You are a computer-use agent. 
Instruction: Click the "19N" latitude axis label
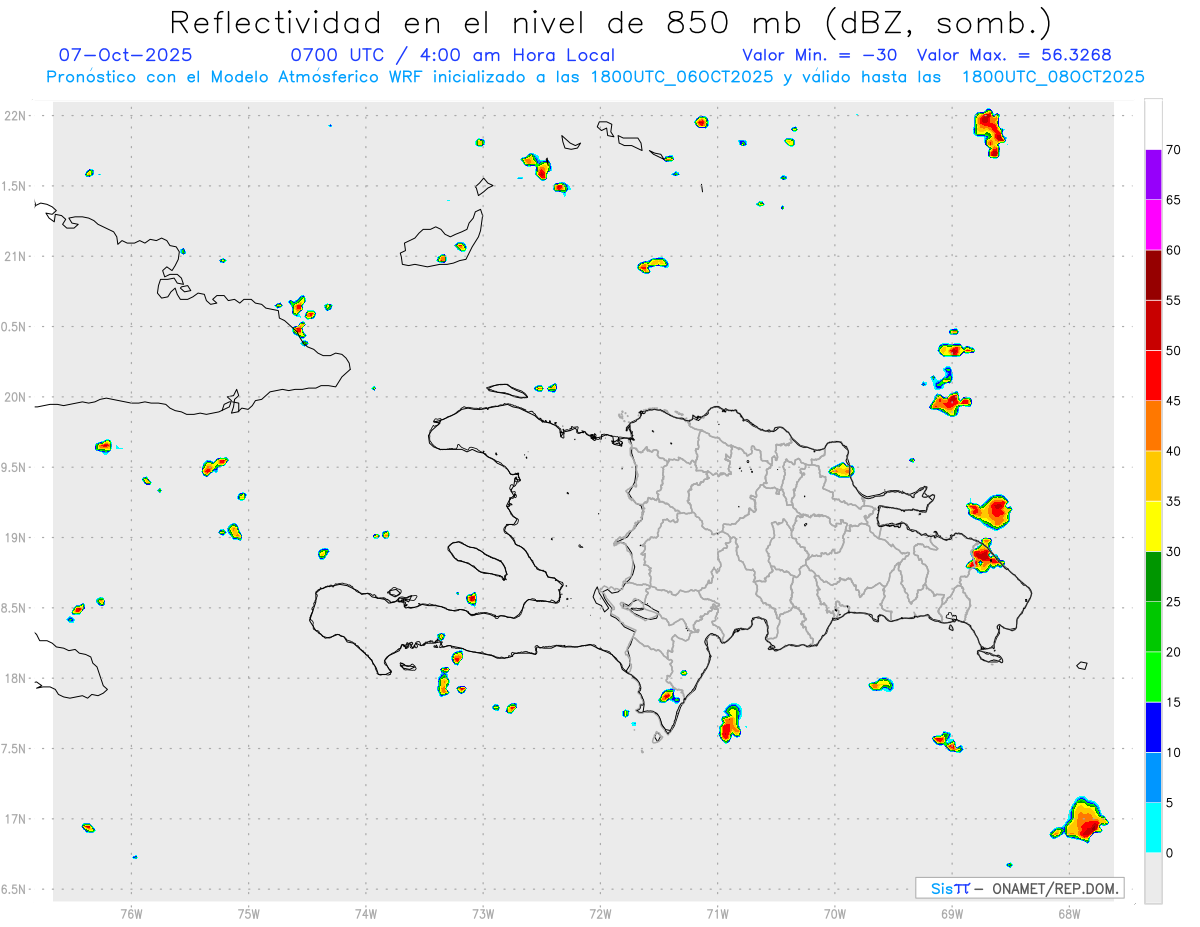[17, 537]
